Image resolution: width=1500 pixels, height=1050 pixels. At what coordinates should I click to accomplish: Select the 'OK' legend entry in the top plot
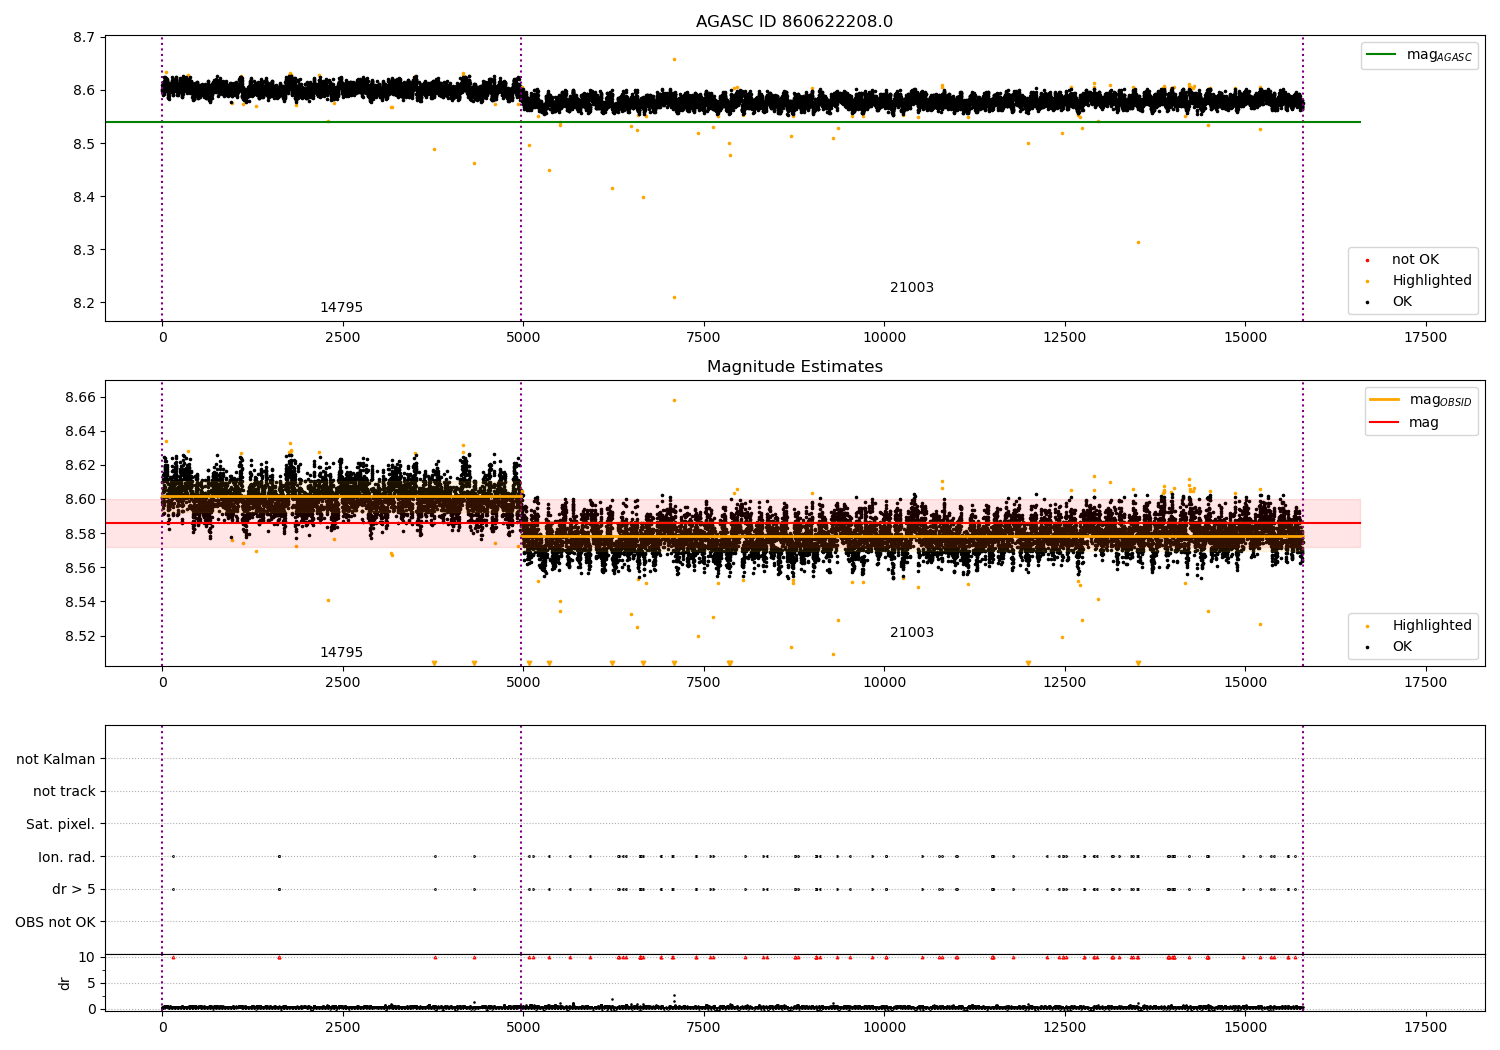[x=1402, y=302]
